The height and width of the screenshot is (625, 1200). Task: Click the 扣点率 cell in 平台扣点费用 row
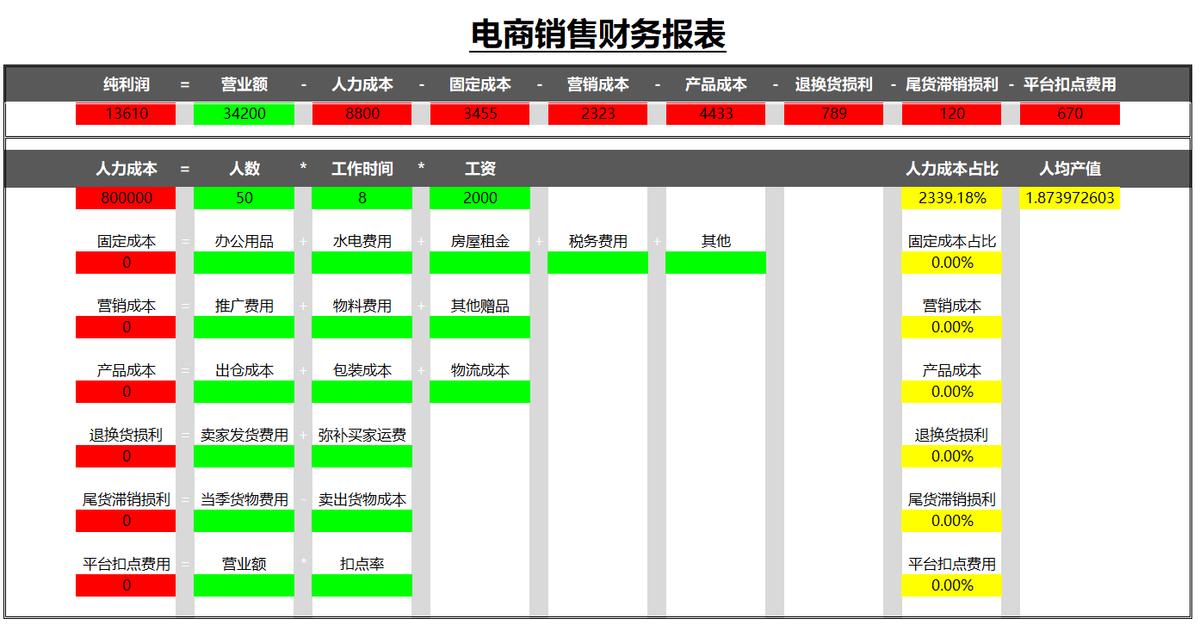(x=361, y=563)
